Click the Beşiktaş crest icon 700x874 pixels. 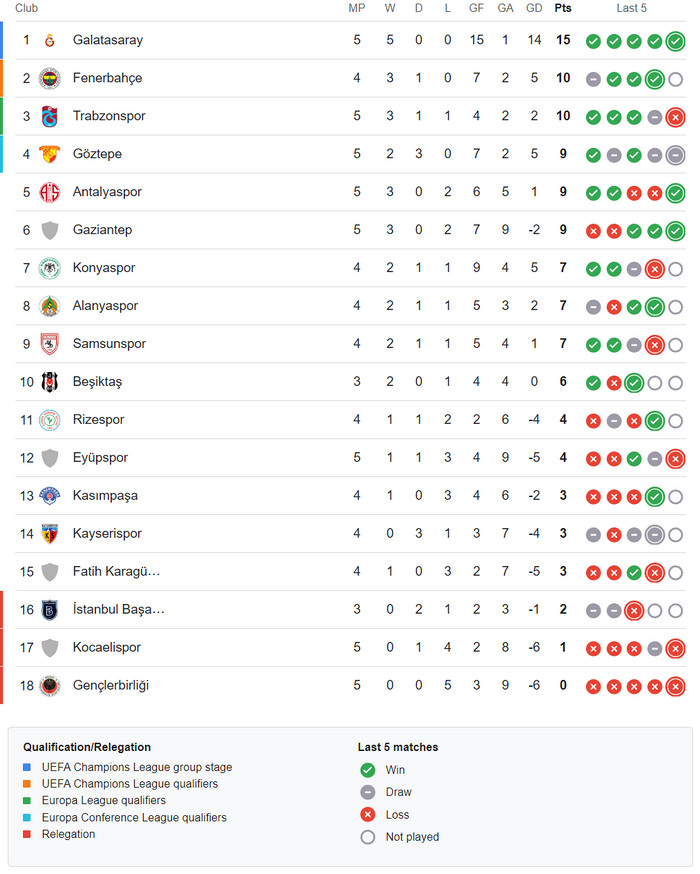click(x=50, y=382)
